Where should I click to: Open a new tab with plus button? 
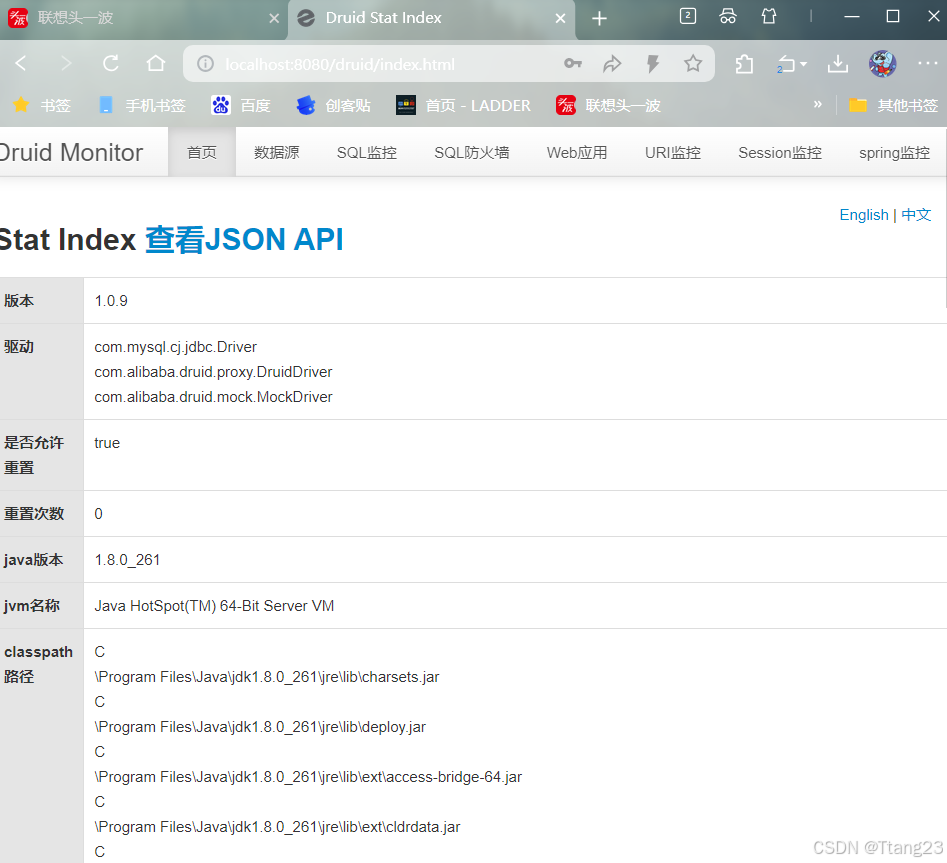599,19
